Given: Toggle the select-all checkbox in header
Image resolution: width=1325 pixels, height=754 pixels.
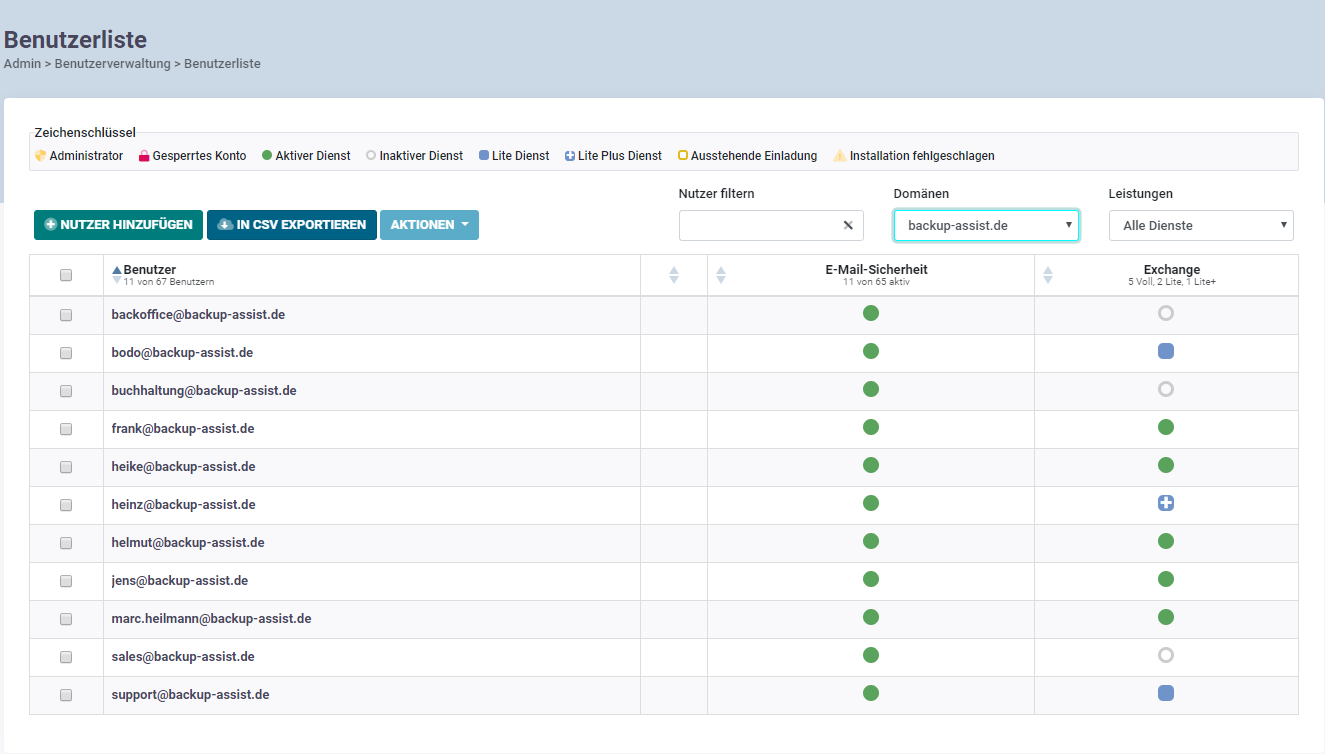Looking at the screenshot, I should pos(66,275).
